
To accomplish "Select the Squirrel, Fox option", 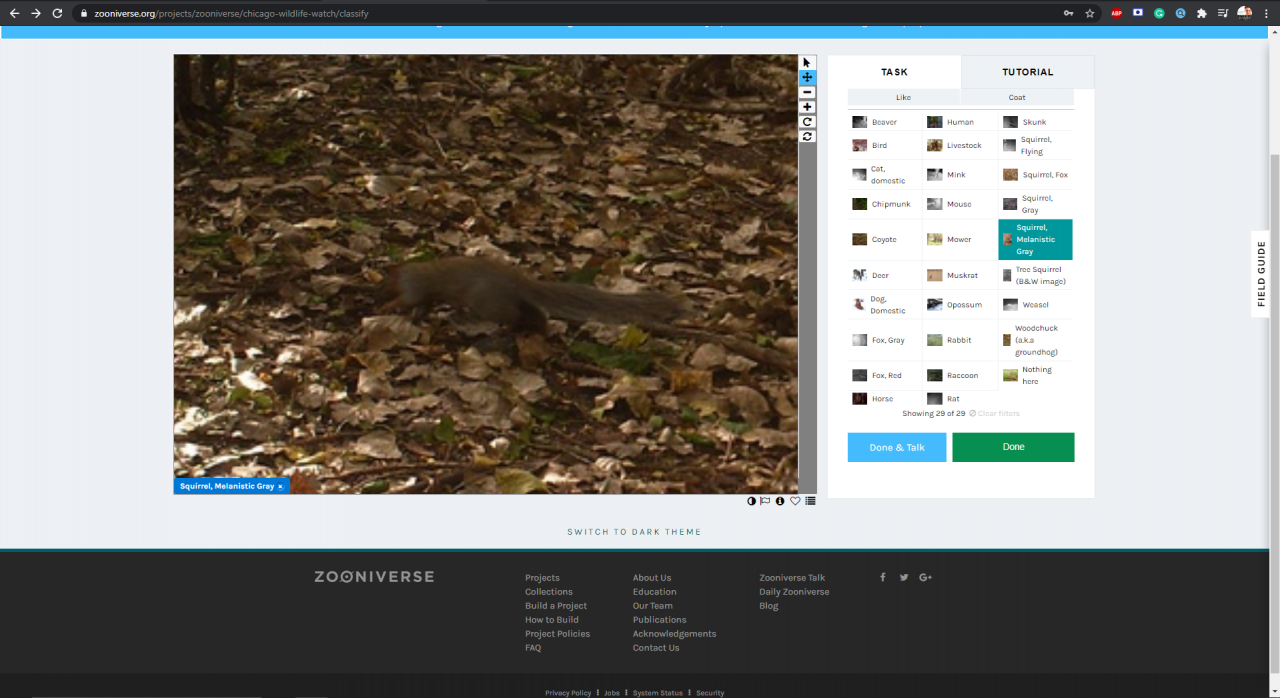I will point(1035,175).
